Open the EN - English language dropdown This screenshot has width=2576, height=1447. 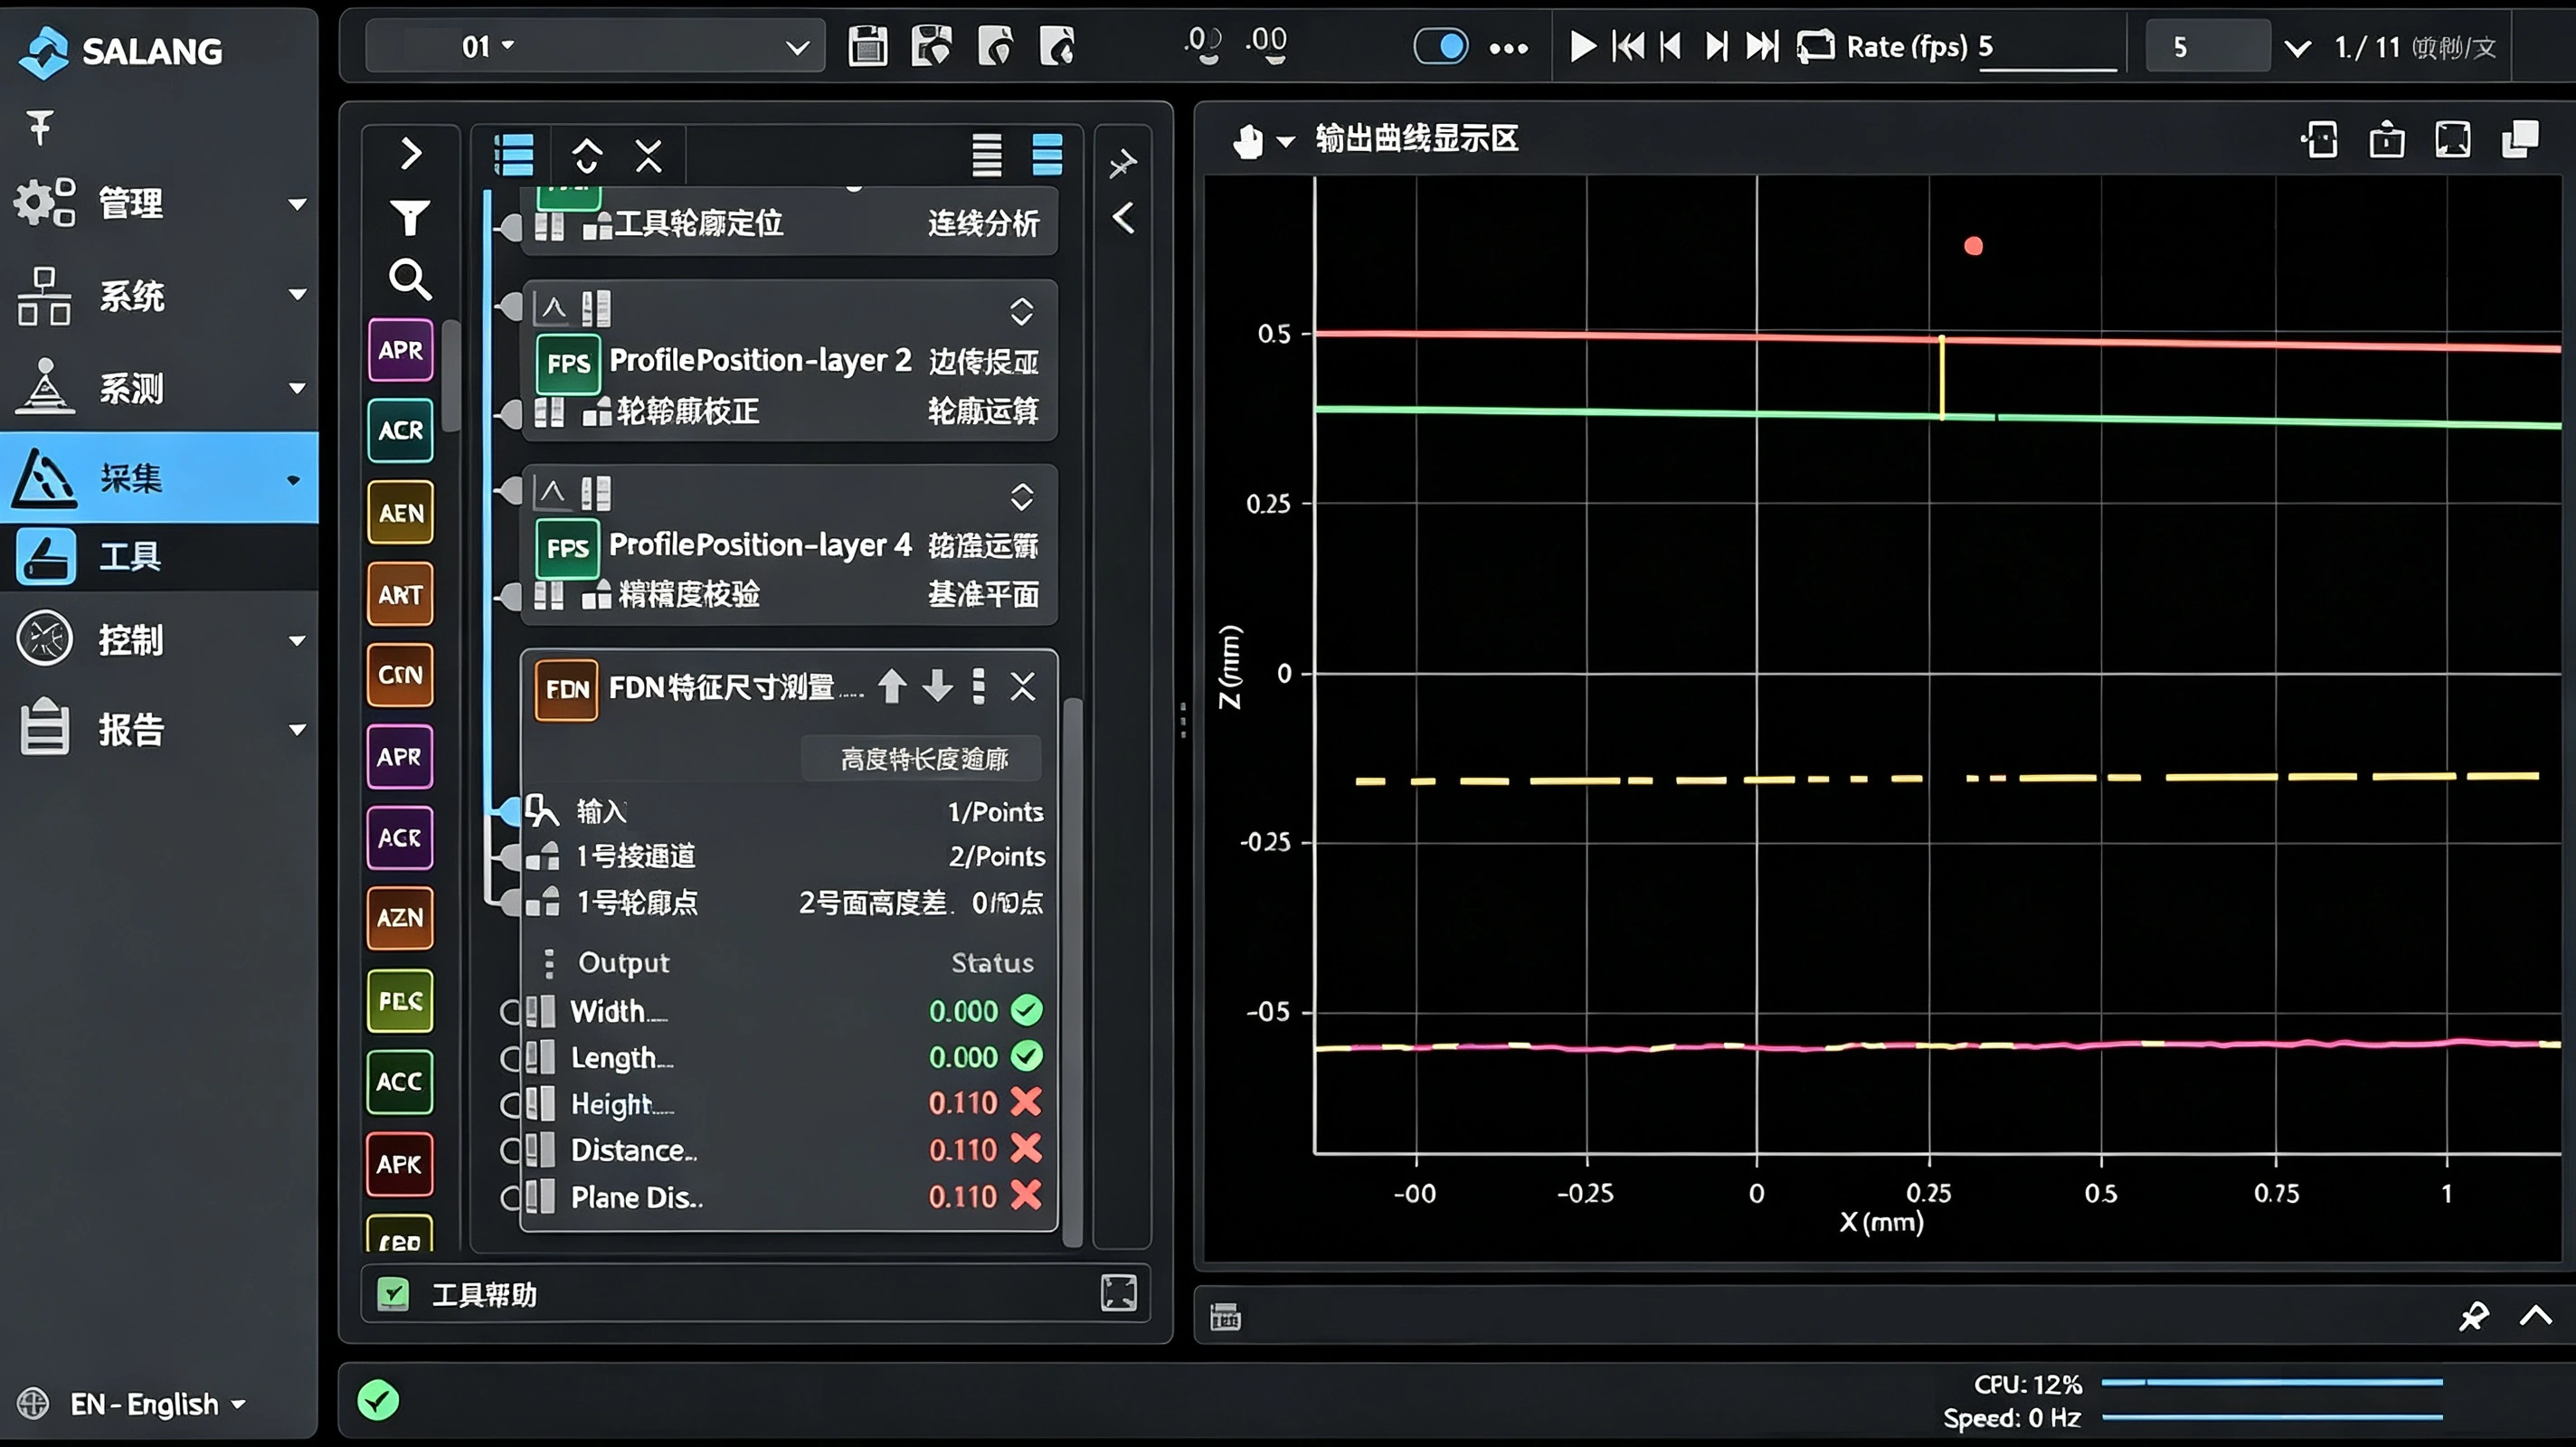pos(157,1403)
